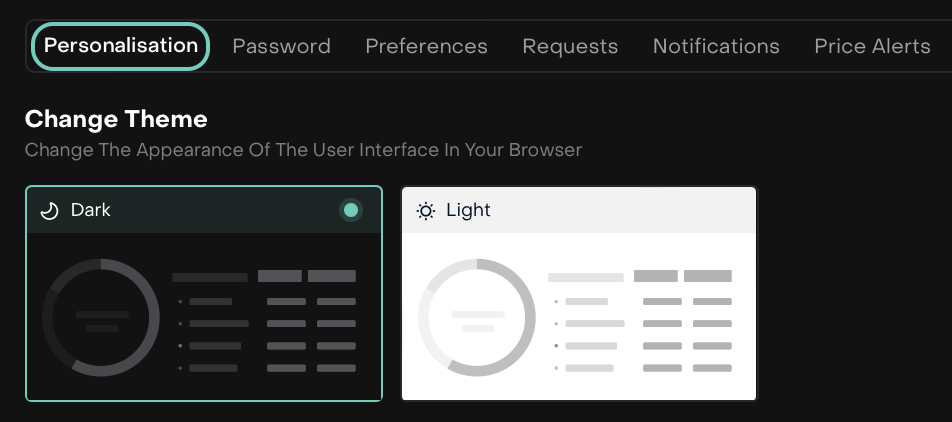
Task: Open the Requests tab
Action: click(570, 46)
